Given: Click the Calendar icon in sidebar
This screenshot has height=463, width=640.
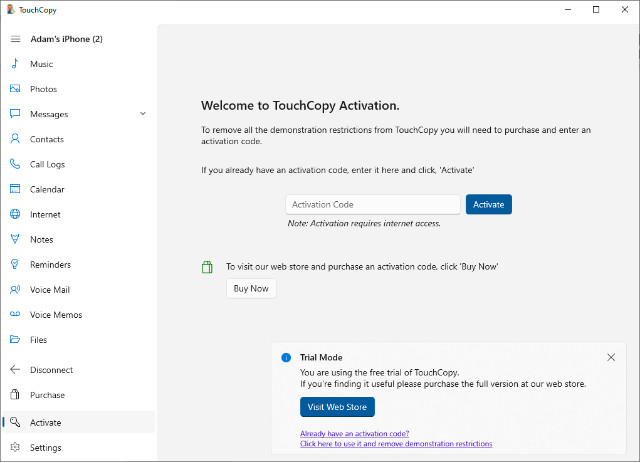Looking at the screenshot, I should tap(15, 189).
